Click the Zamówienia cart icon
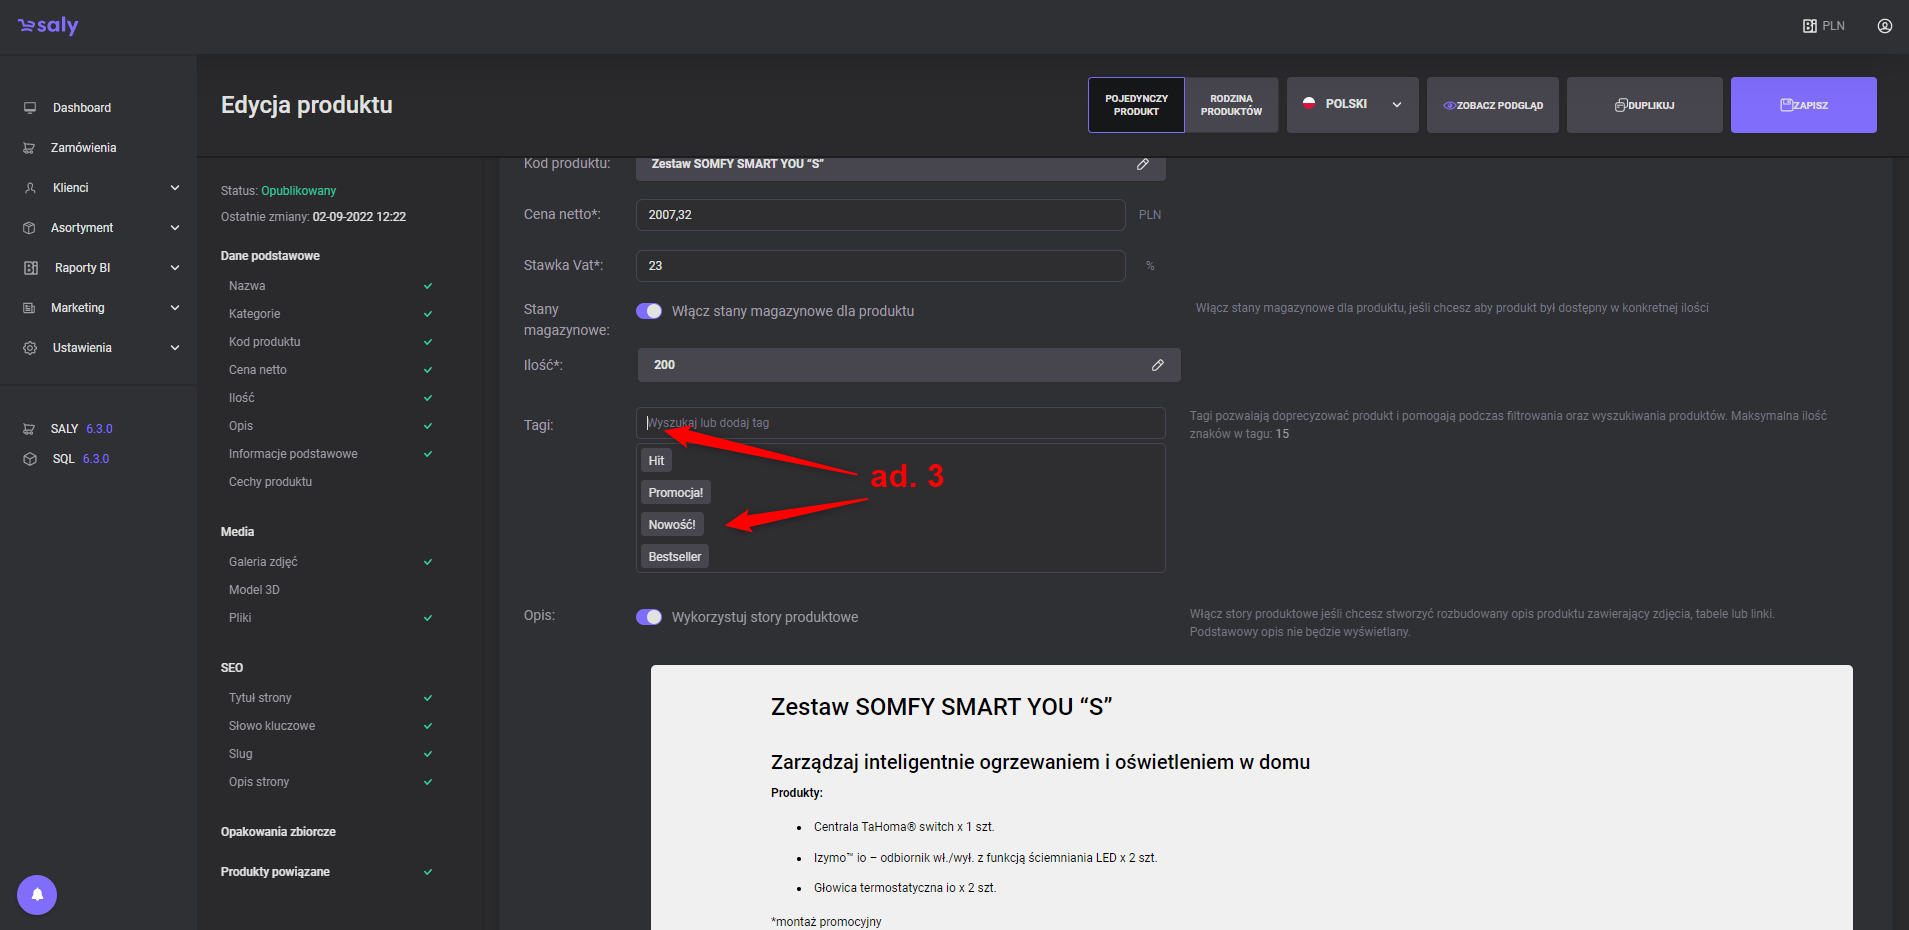The image size is (1909, 930). 30,148
